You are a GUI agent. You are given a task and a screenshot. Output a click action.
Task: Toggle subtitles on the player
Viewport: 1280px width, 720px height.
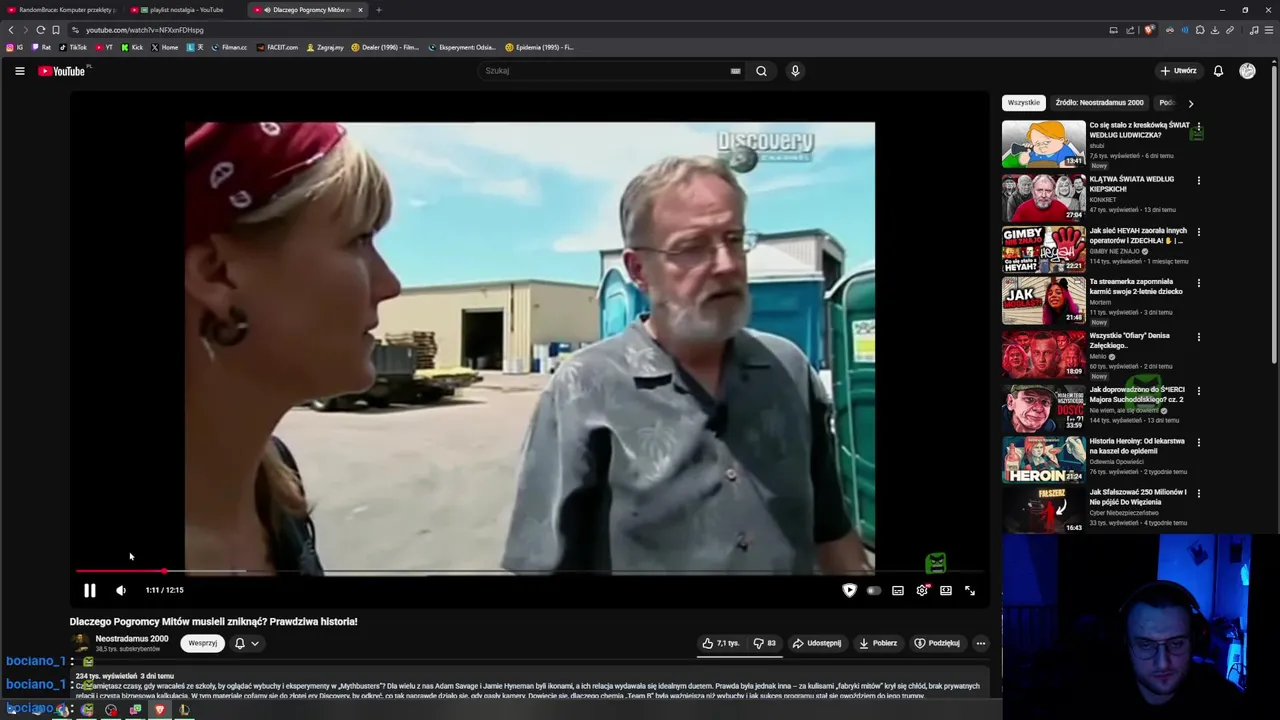click(x=898, y=590)
